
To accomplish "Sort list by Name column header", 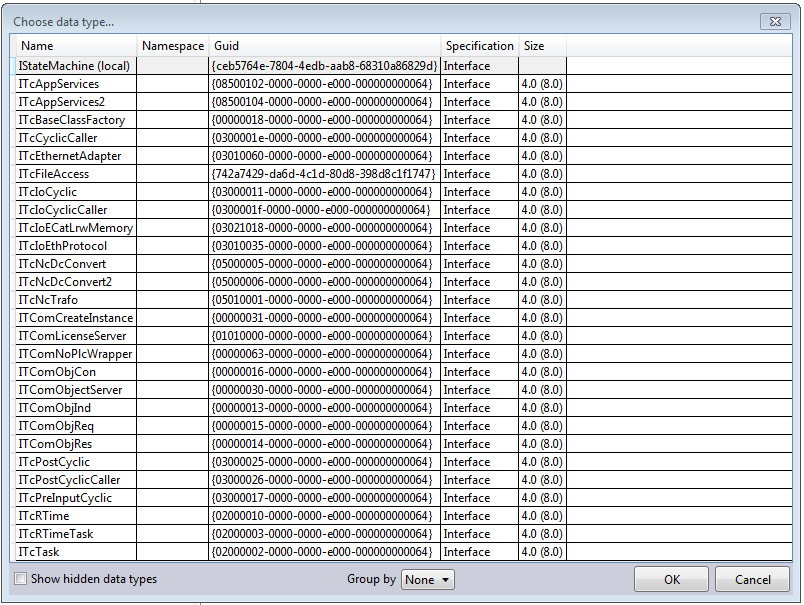I will pos(77,46).
